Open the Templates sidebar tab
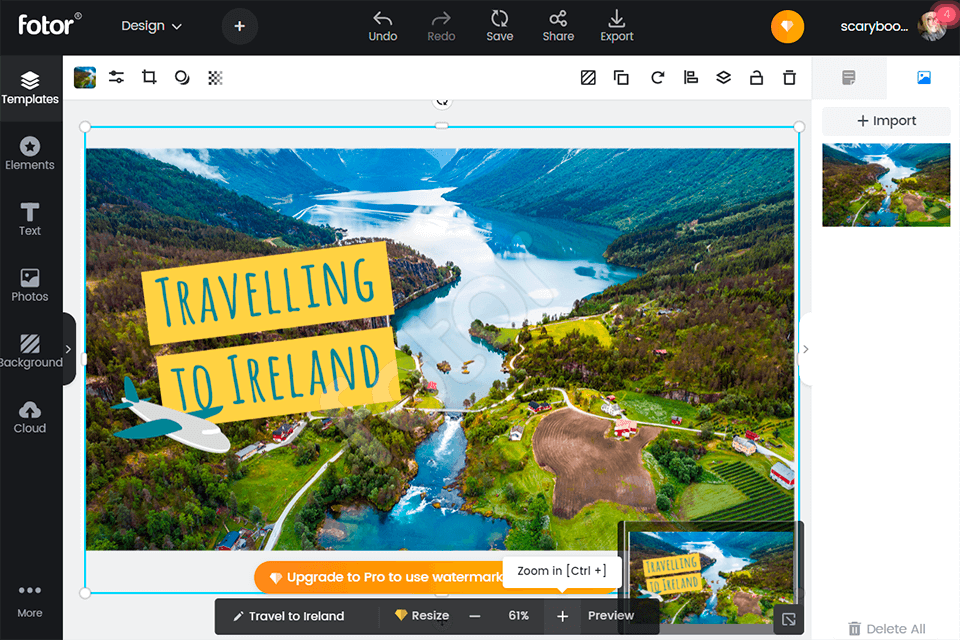Screen dimensions: 960x640 pos(30,87)
